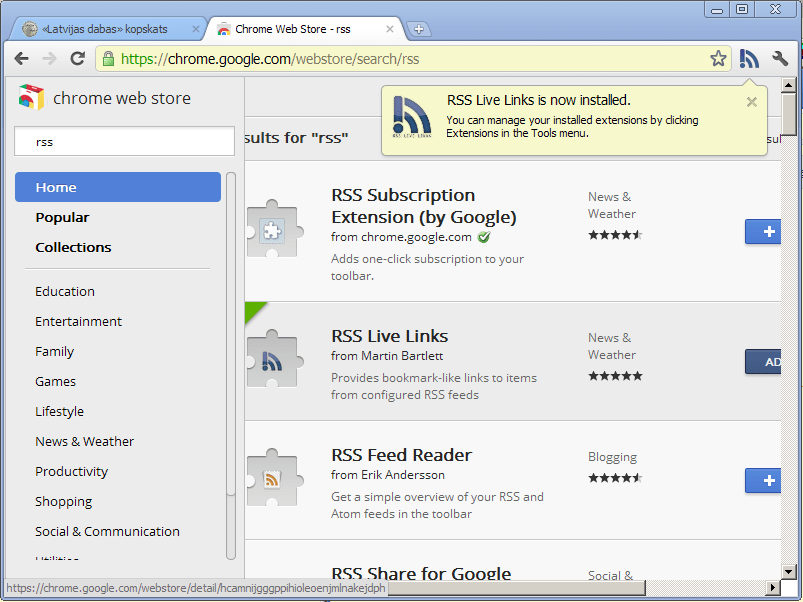Viewport: 803px width, 602px height.
Task: Click the chrome web store logo
Action: coord(104,97)
